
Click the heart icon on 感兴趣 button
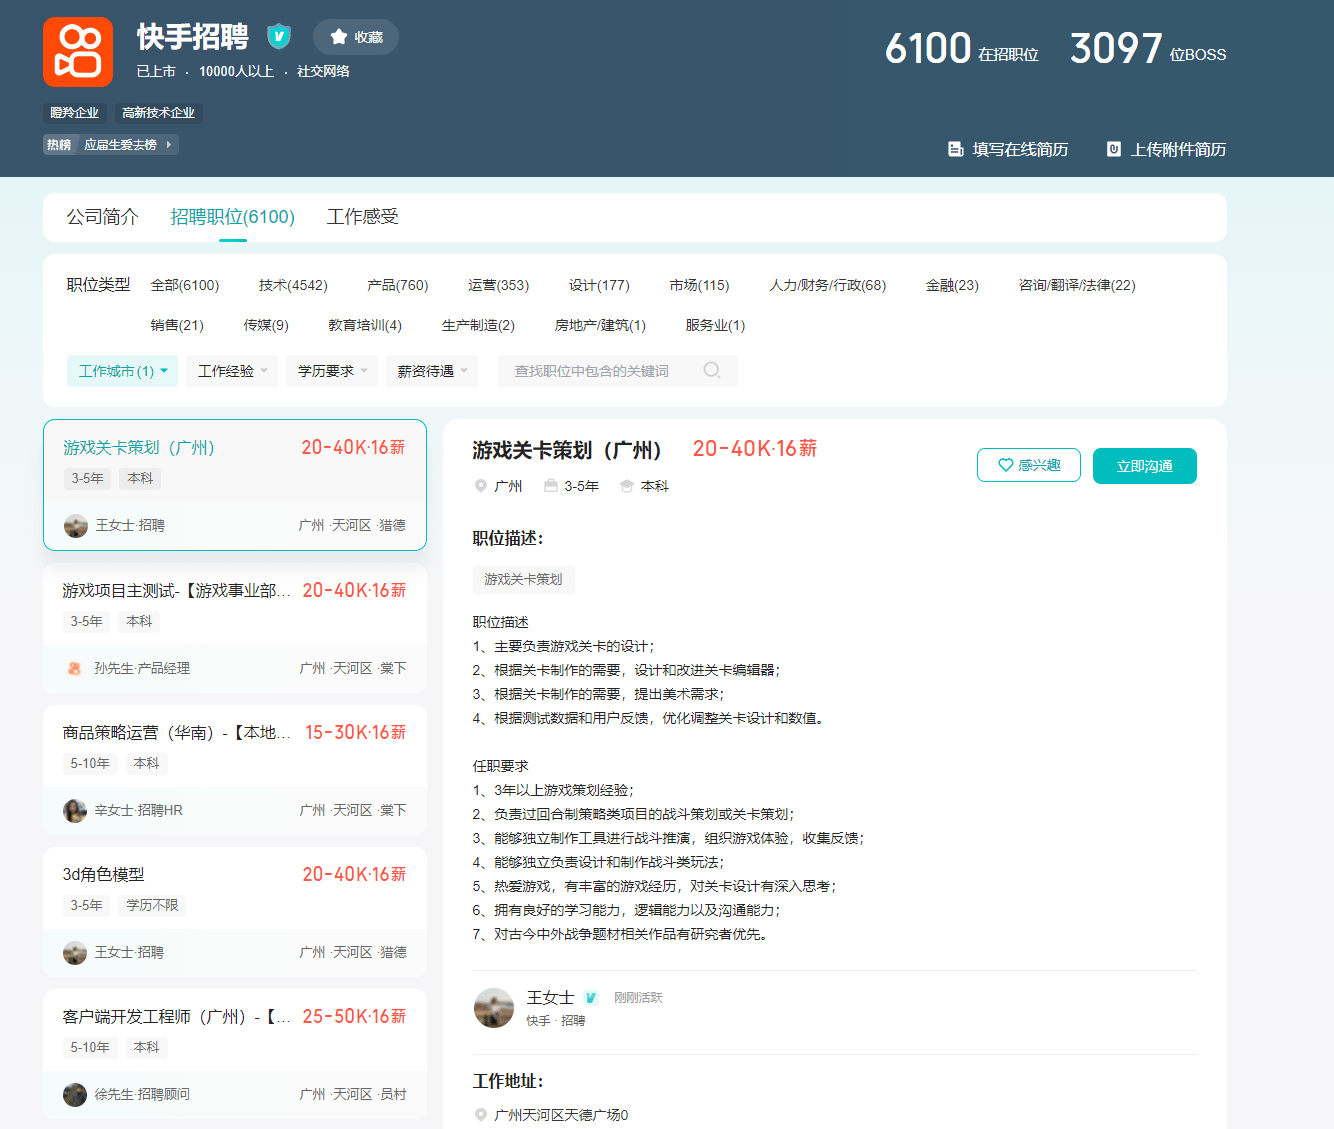click(1006, 465)
